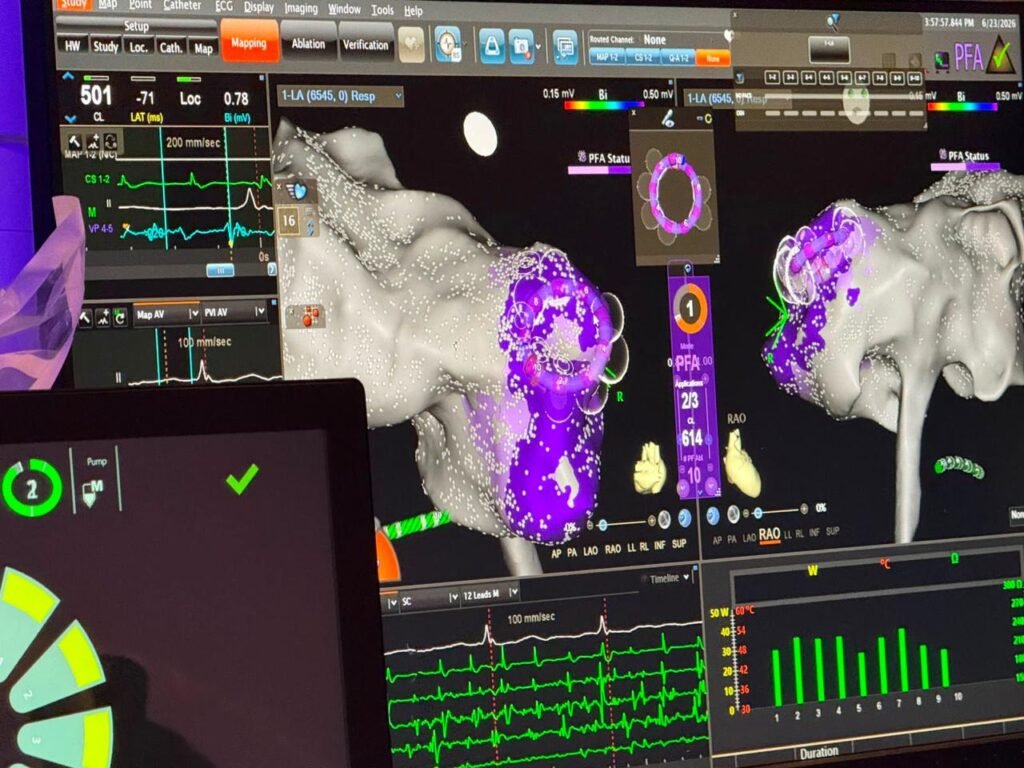Click the camera snapshot toolbar icon
Screen dimensions: 1024x768
point(521,46)
